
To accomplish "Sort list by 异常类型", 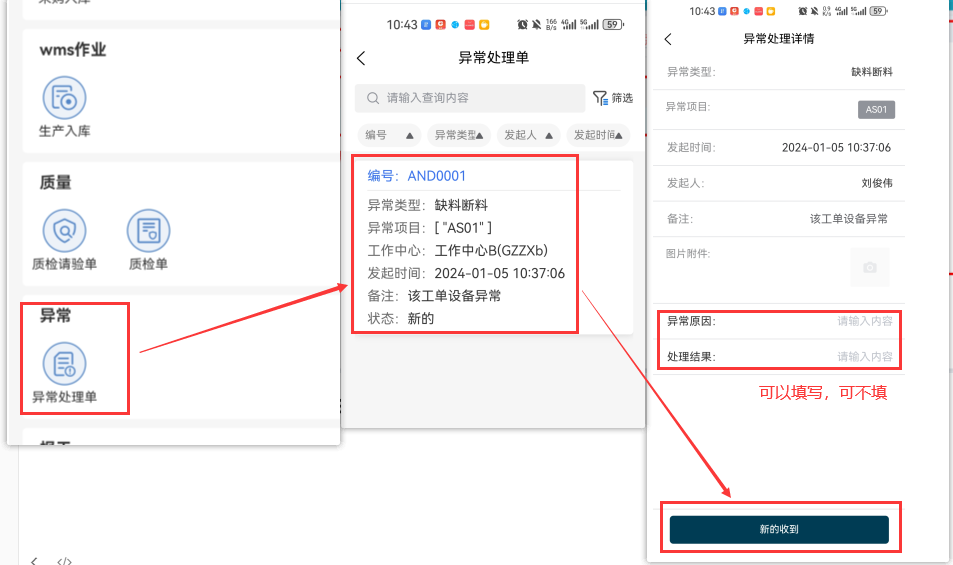I will (x=458, y=135).
